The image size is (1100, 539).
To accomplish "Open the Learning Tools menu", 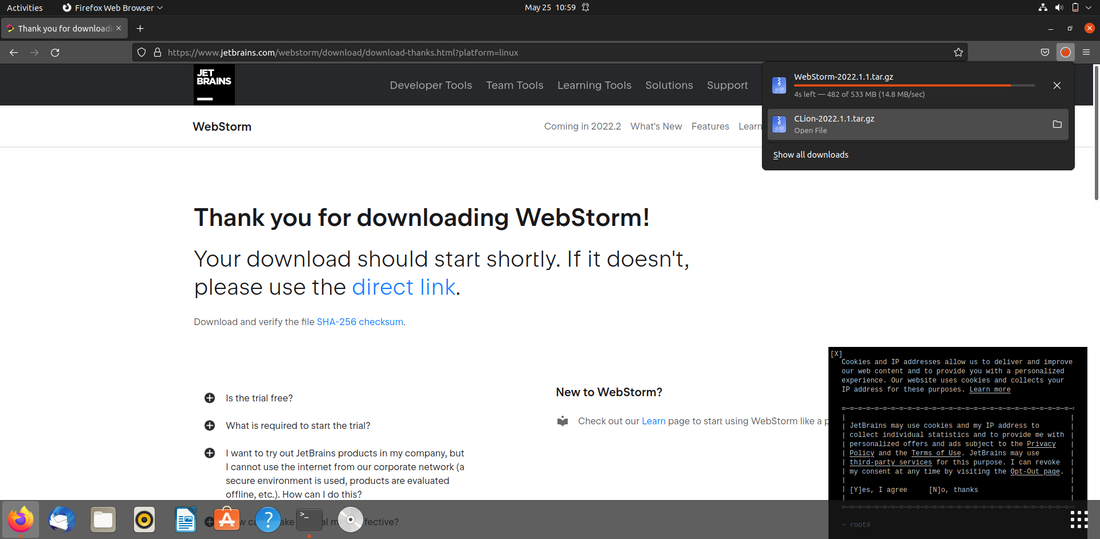I will coord(594,85).
